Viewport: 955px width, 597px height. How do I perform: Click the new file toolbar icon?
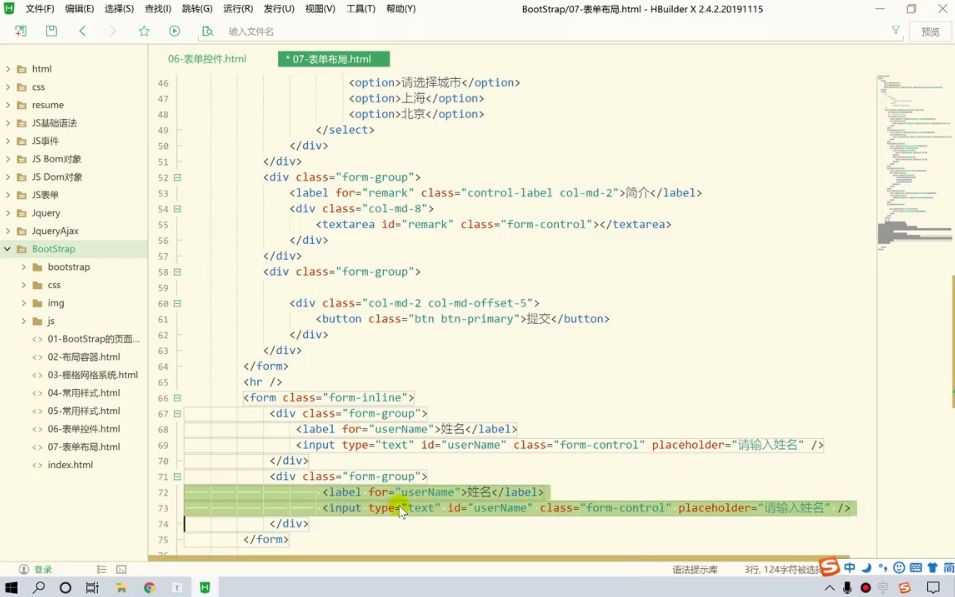21,31
